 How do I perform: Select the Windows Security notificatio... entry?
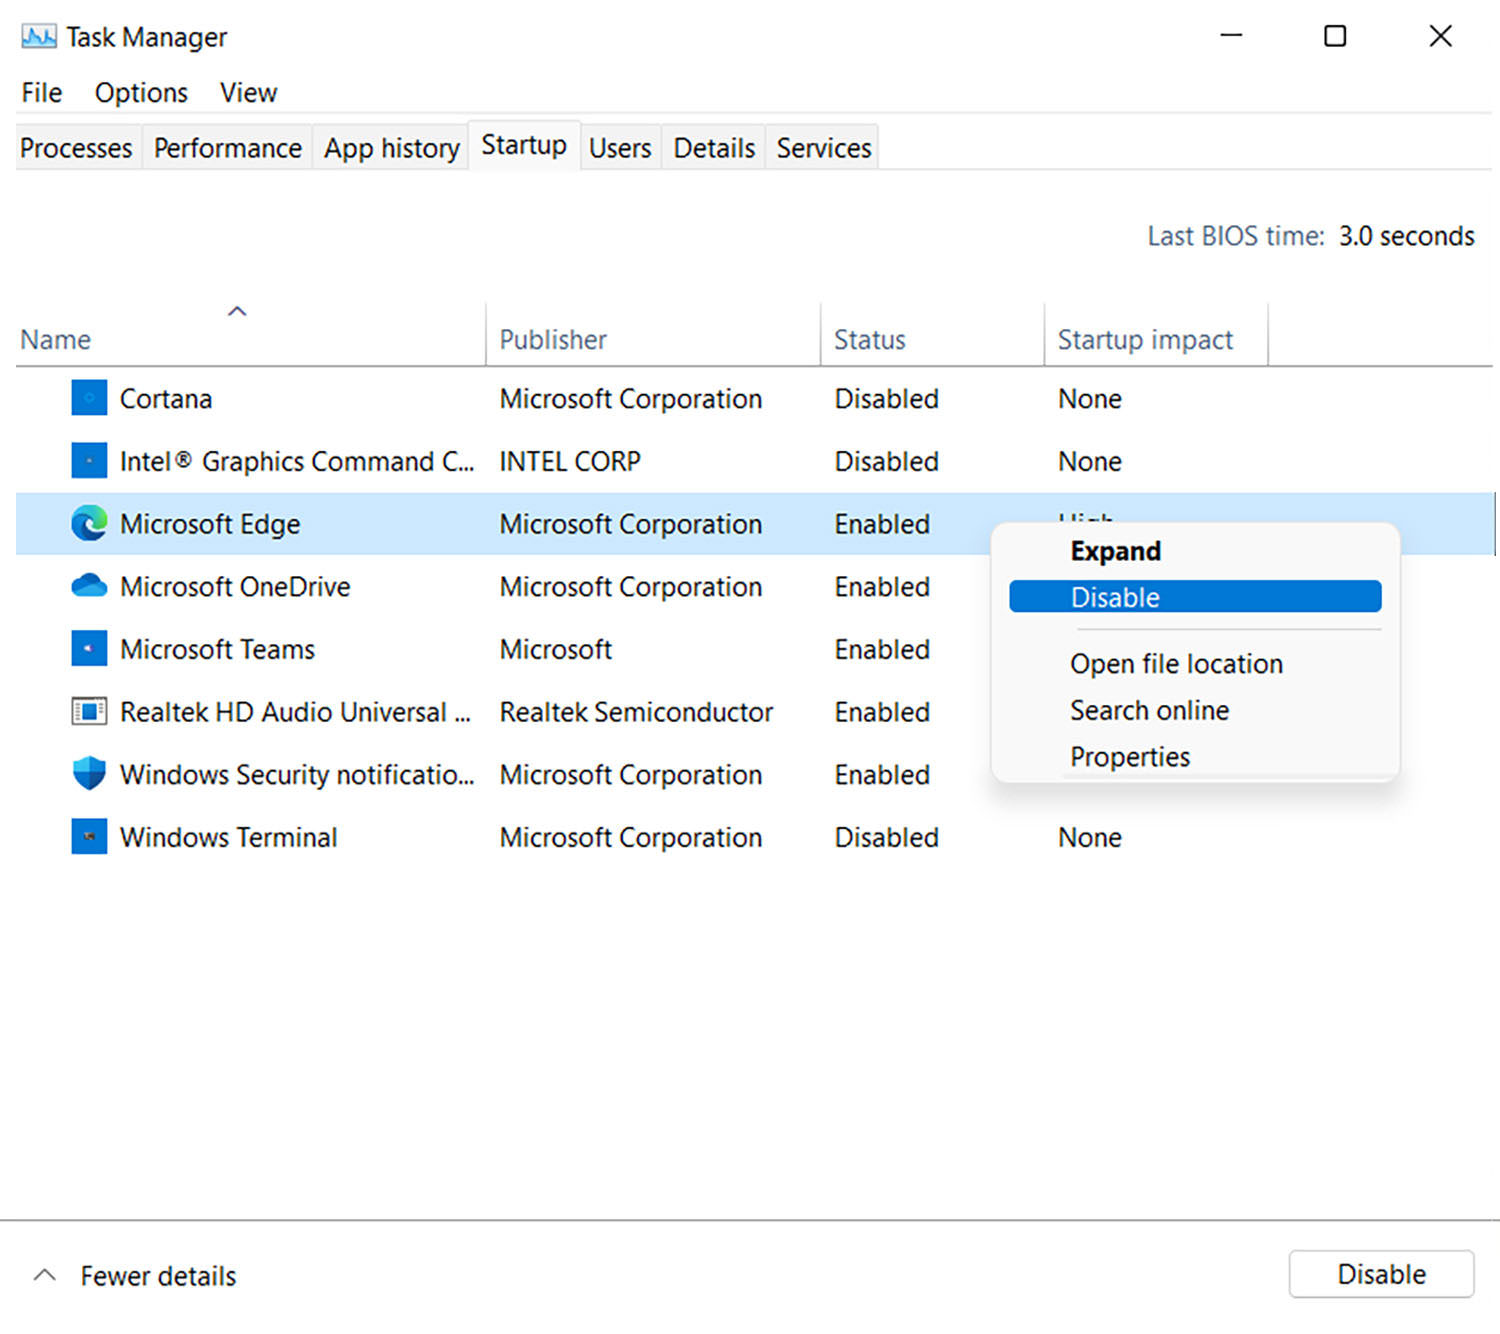point(297,775)
